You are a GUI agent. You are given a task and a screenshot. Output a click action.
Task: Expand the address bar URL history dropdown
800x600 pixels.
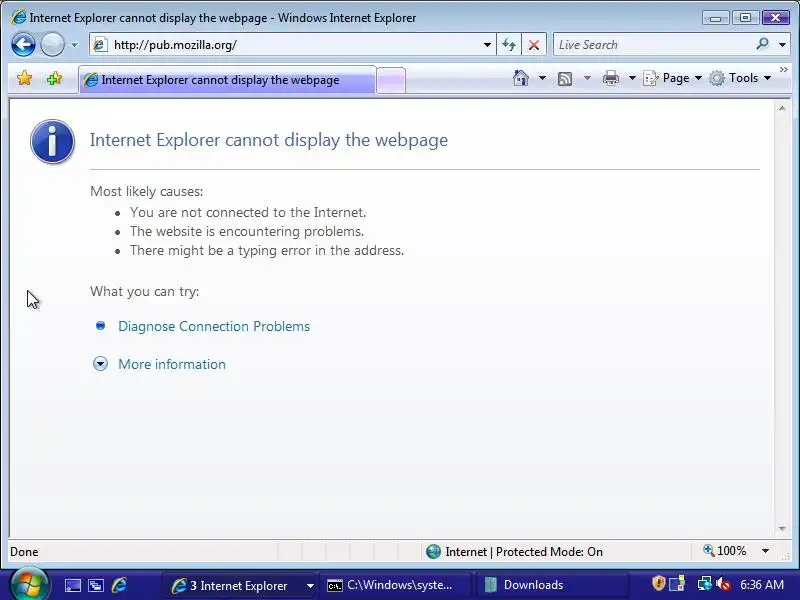487,45
